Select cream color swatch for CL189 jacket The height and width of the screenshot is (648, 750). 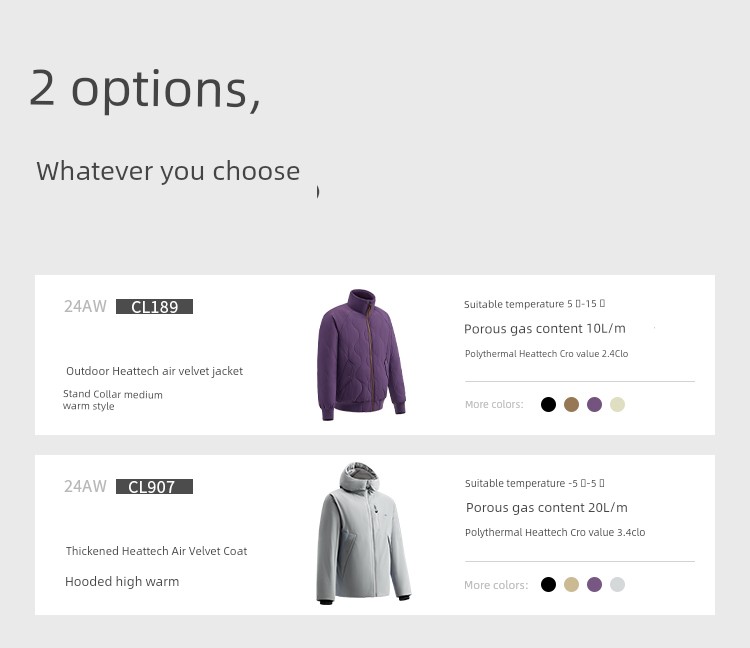617,405
